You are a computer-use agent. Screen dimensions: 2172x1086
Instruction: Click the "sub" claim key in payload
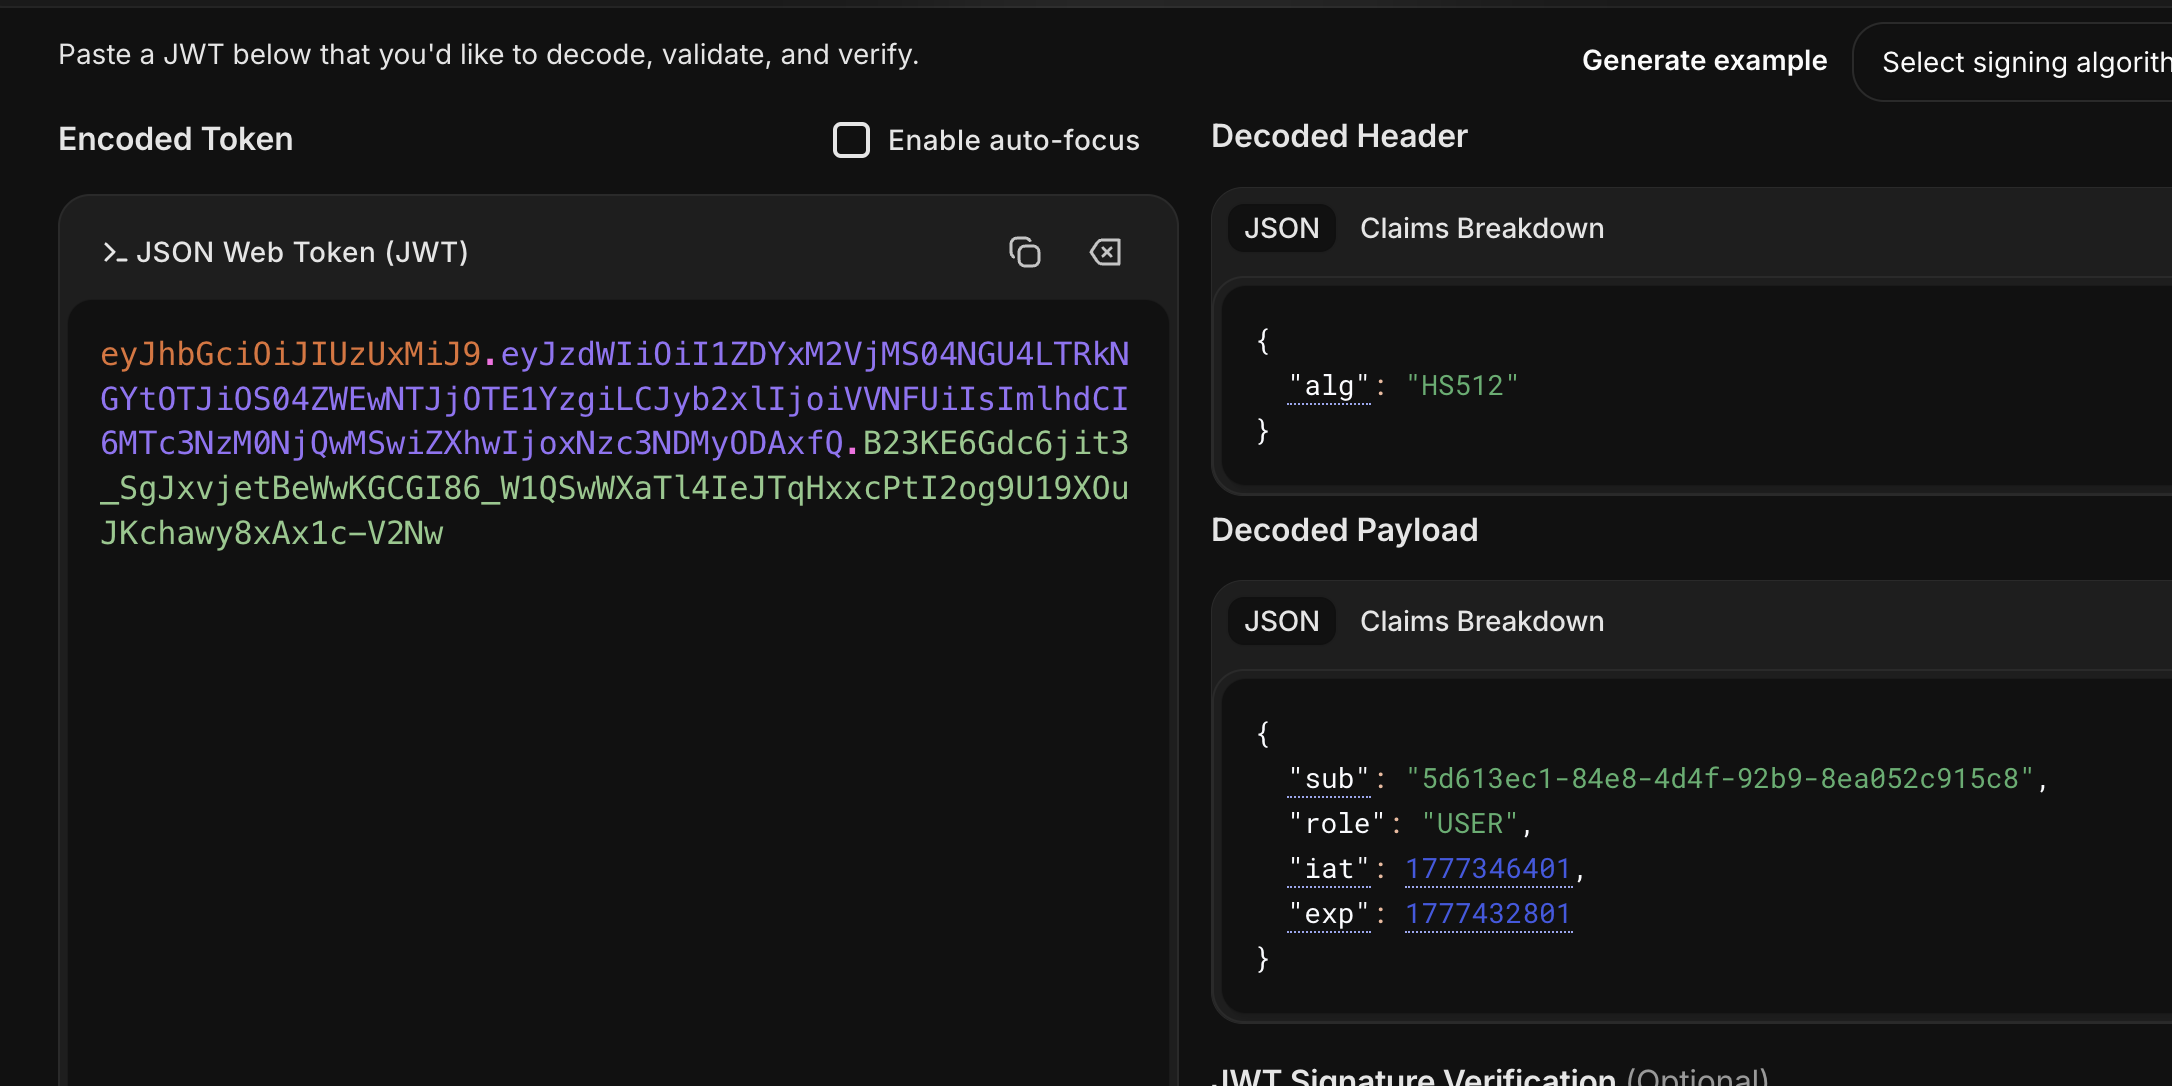[x=1329, y=779]
